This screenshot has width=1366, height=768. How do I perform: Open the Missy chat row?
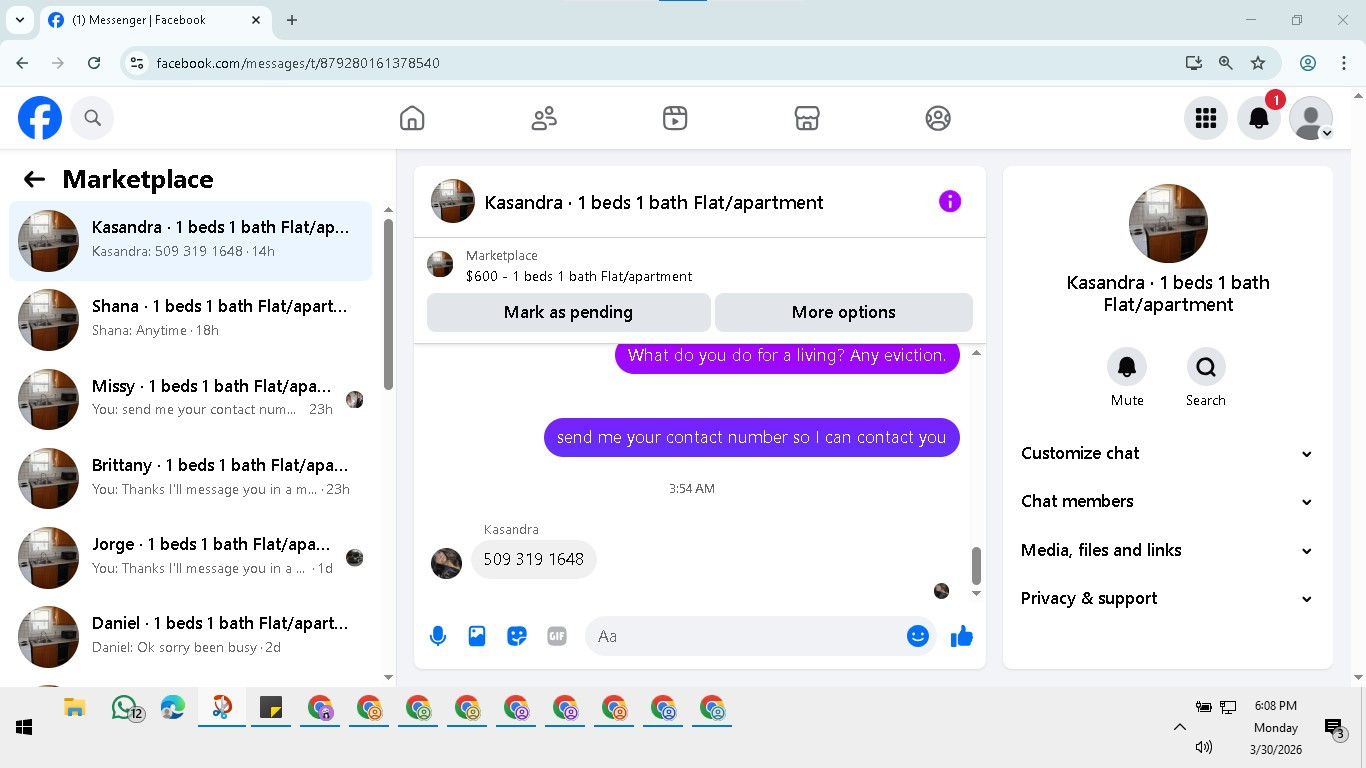[190, 399]
